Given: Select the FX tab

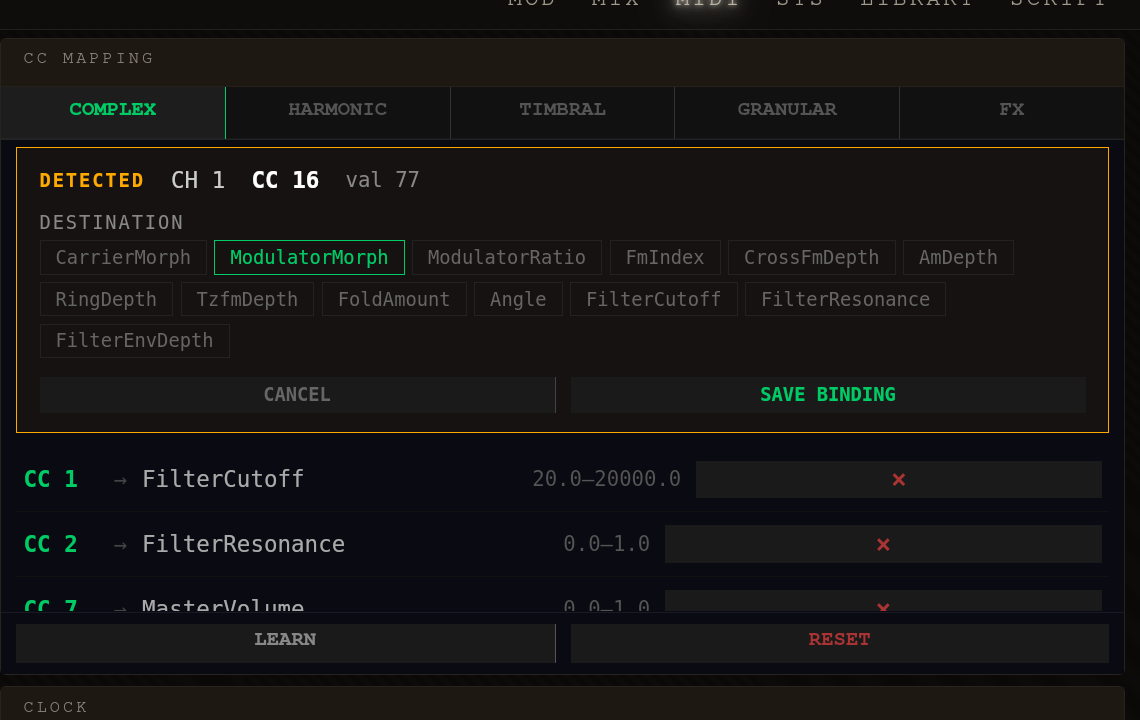Looking at the screenshot, I should pyautogui.click(x=1012, y=110).
